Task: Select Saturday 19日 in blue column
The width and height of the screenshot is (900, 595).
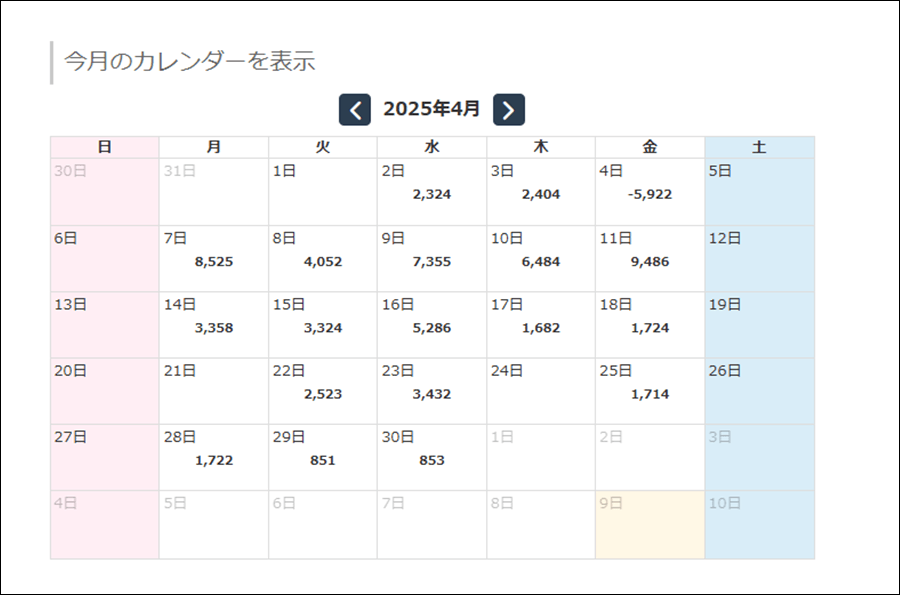Action: tap(759, 325)
